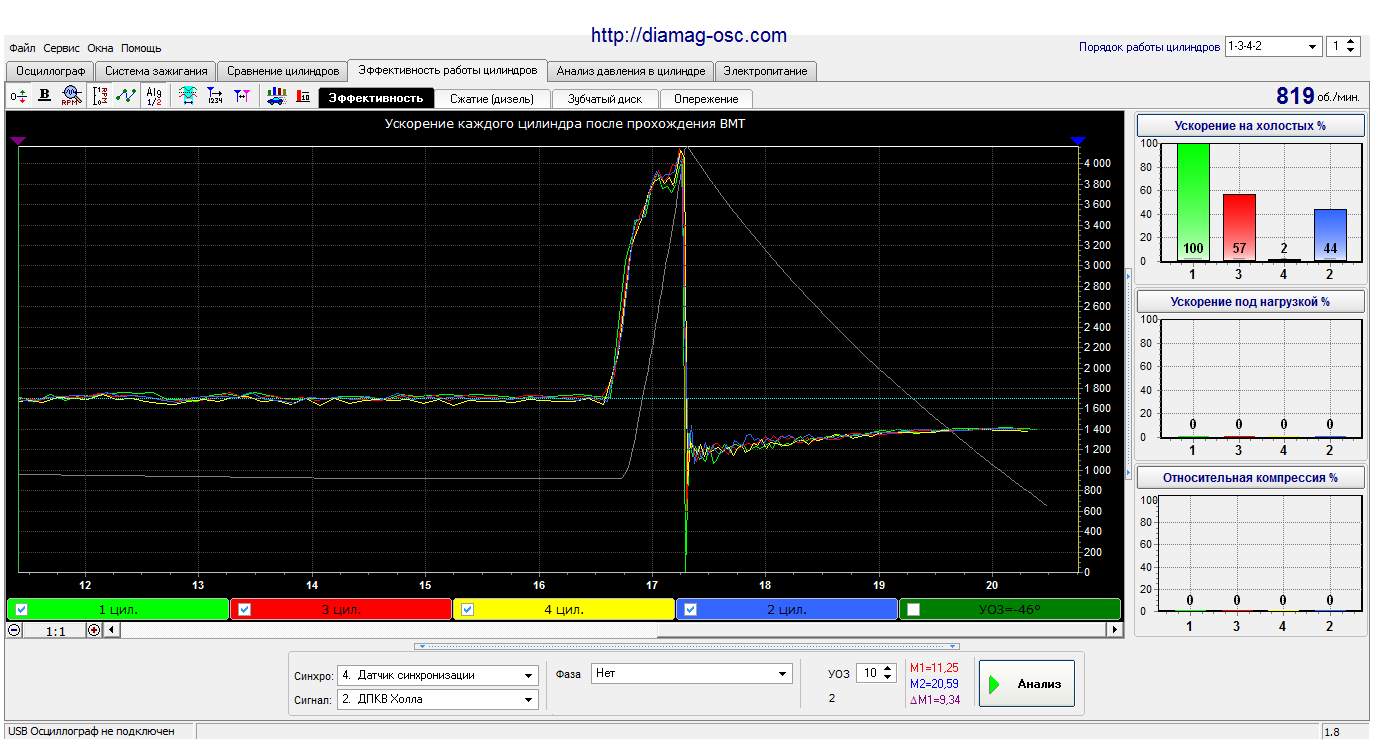
Task: Click the M1=11,25 marker value
Action: click(x=935, y=667)
